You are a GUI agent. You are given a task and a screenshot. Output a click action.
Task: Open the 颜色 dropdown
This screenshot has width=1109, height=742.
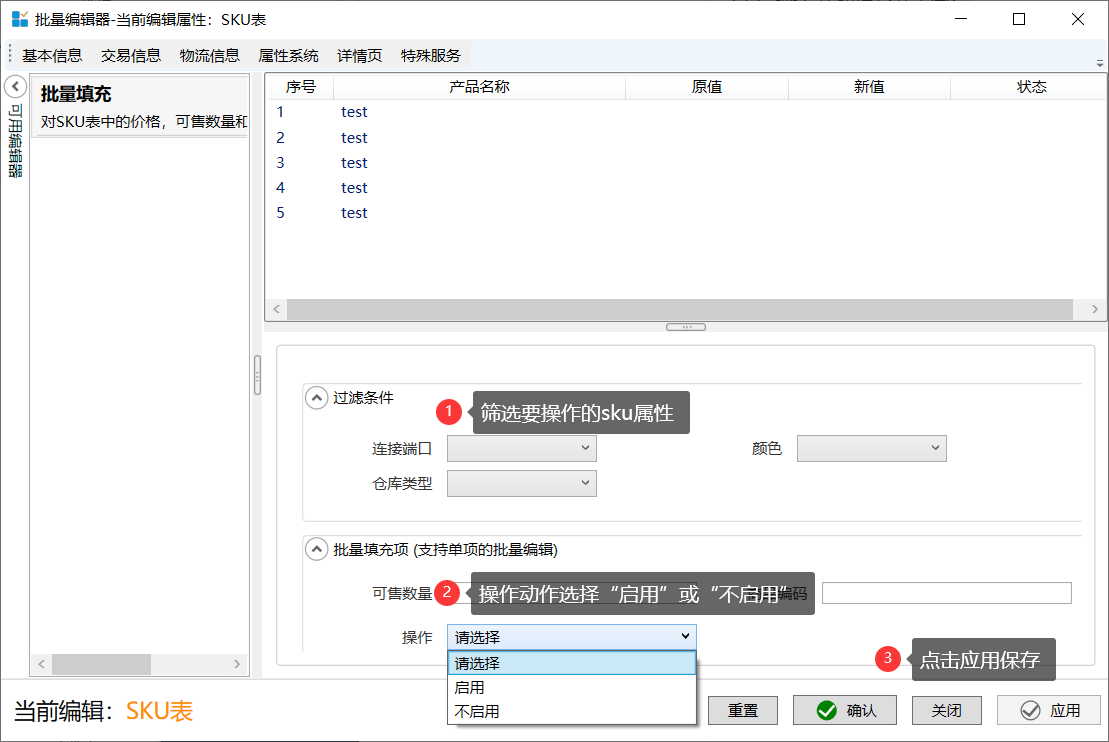pos(871,448)
